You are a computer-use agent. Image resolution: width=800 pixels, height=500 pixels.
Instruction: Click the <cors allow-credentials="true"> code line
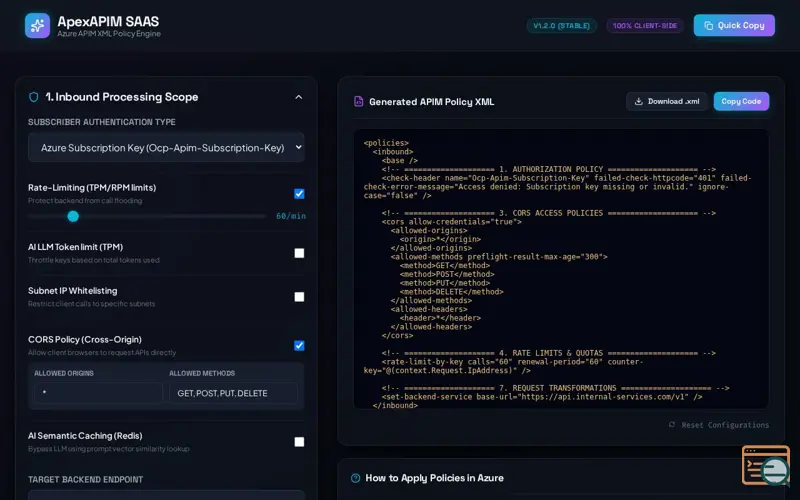point(452,221)
